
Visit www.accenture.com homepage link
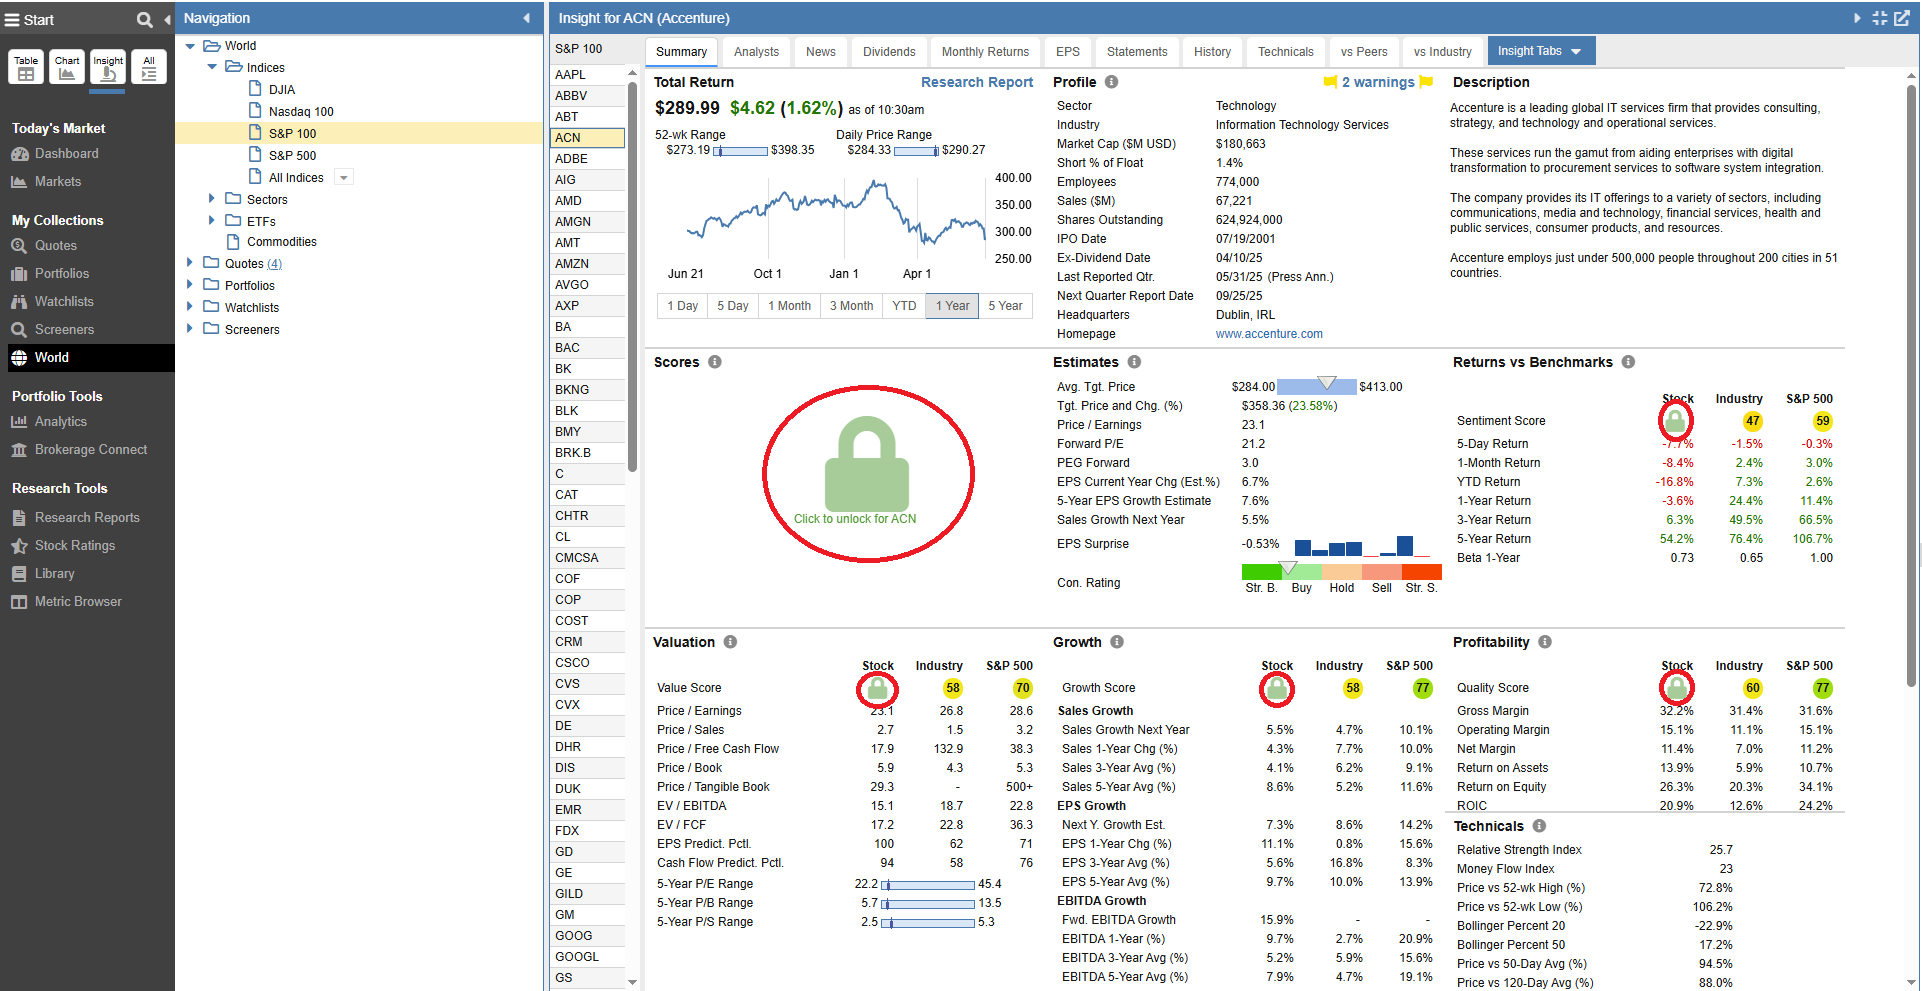pos(1269,334)
